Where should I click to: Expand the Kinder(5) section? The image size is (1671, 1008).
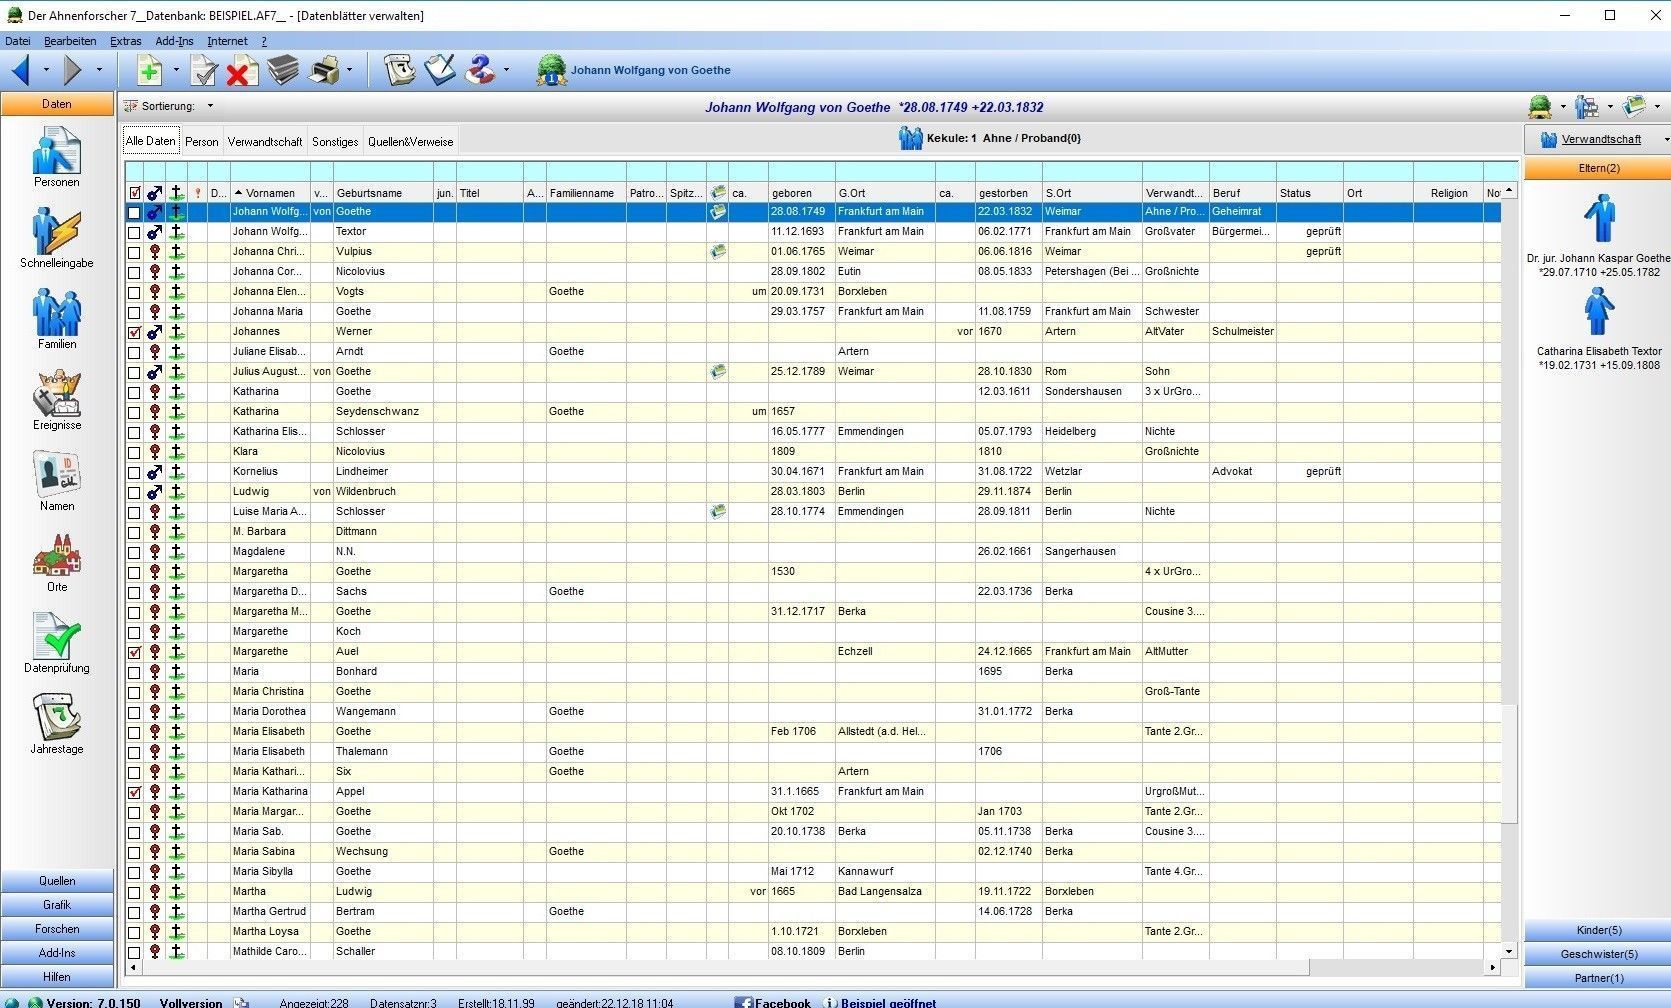tap(1598, 930)
